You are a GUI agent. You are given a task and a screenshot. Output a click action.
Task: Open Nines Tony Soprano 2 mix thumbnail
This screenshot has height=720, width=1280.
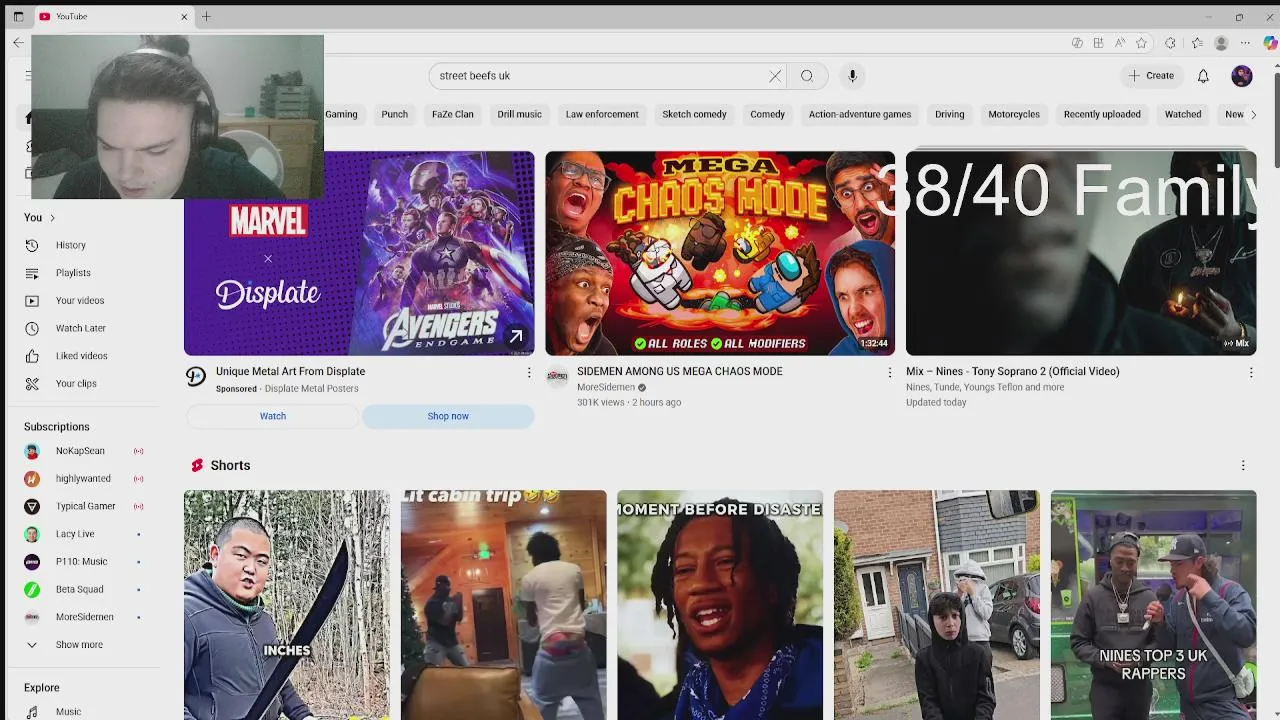pyautogui.click(x=1081, y=253)
